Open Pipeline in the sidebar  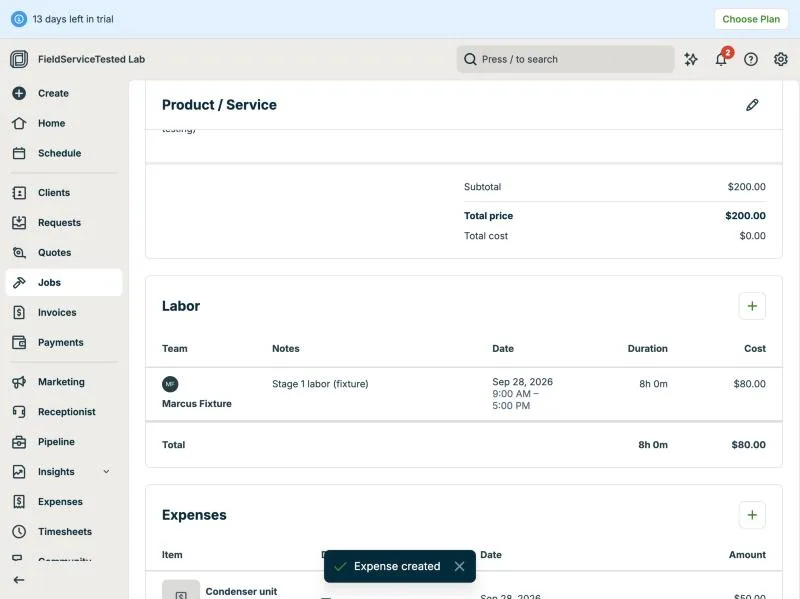64,442
